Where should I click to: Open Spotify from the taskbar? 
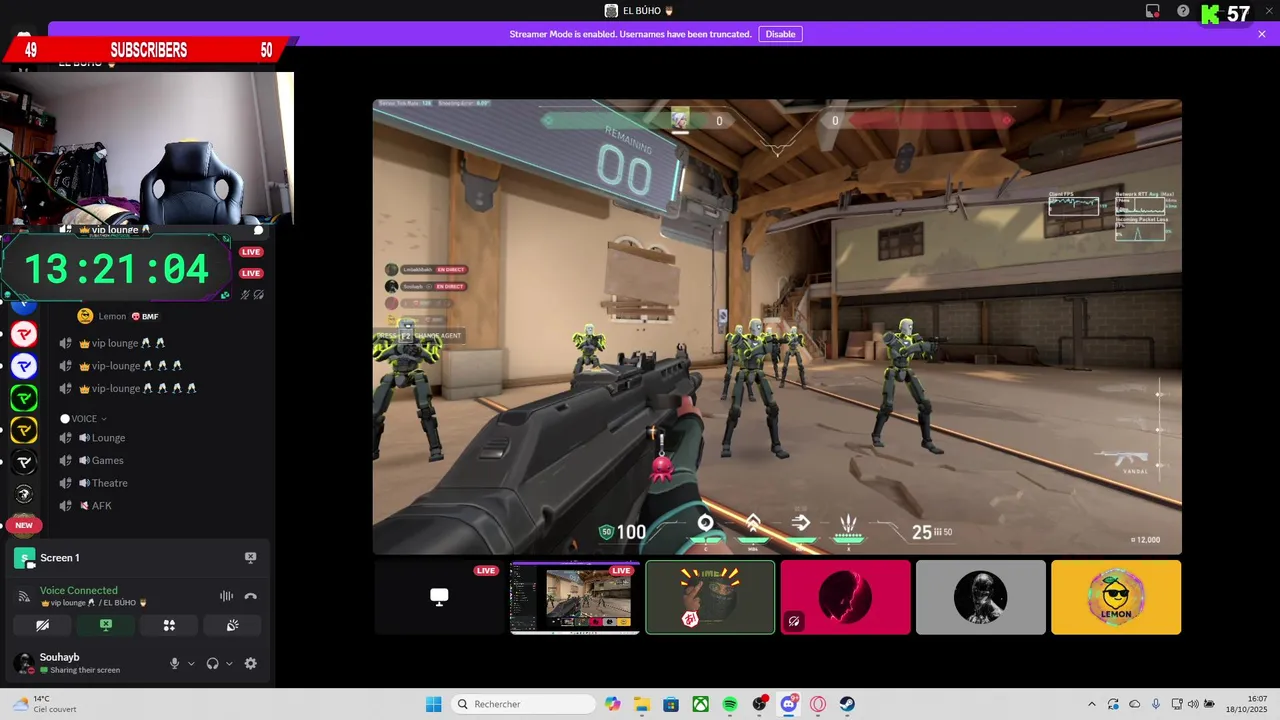[x=730, y=704]
